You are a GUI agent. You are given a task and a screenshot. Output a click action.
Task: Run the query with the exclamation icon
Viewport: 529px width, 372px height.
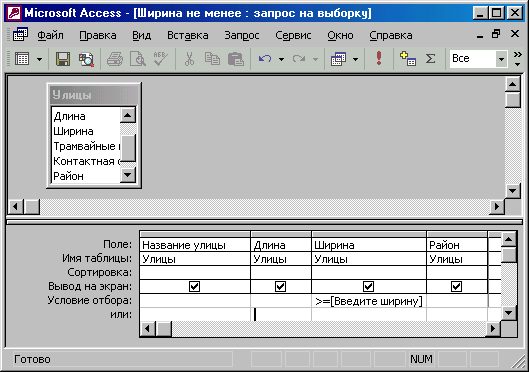coord(379,58)
